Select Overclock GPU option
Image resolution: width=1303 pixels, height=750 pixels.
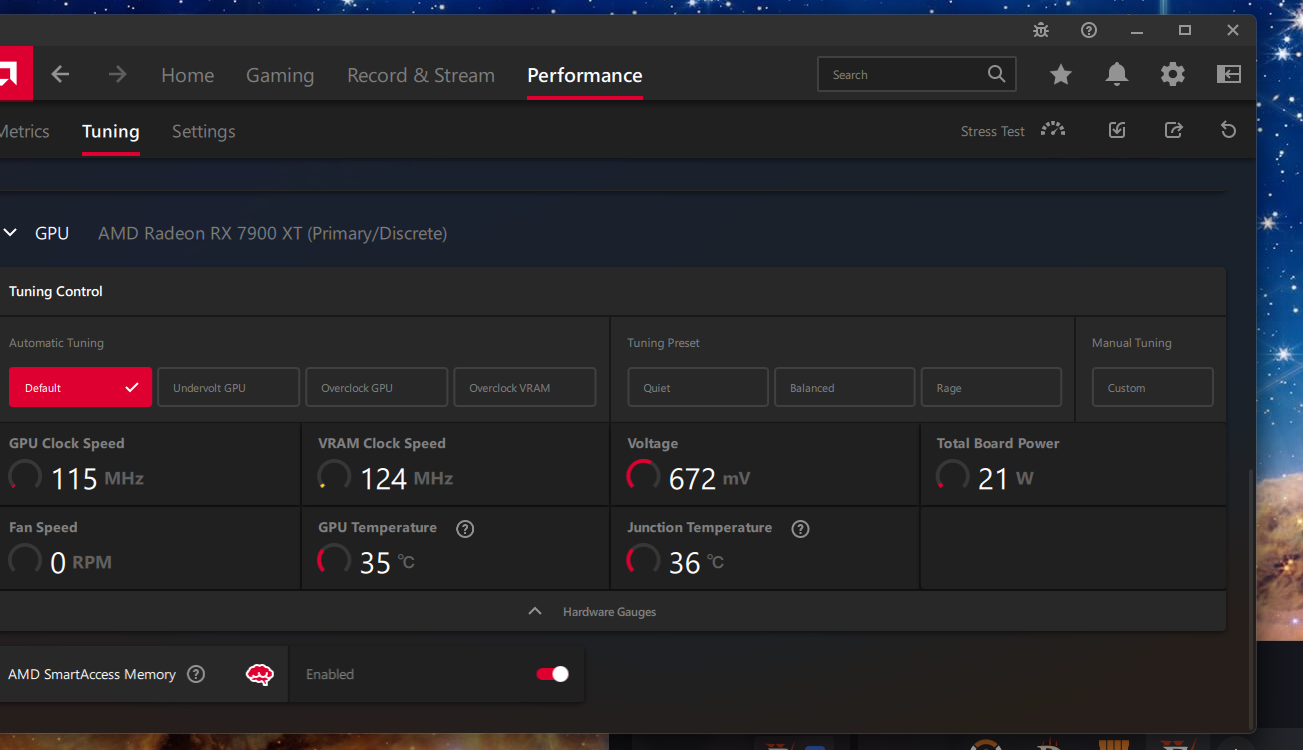tap(376, 387)
